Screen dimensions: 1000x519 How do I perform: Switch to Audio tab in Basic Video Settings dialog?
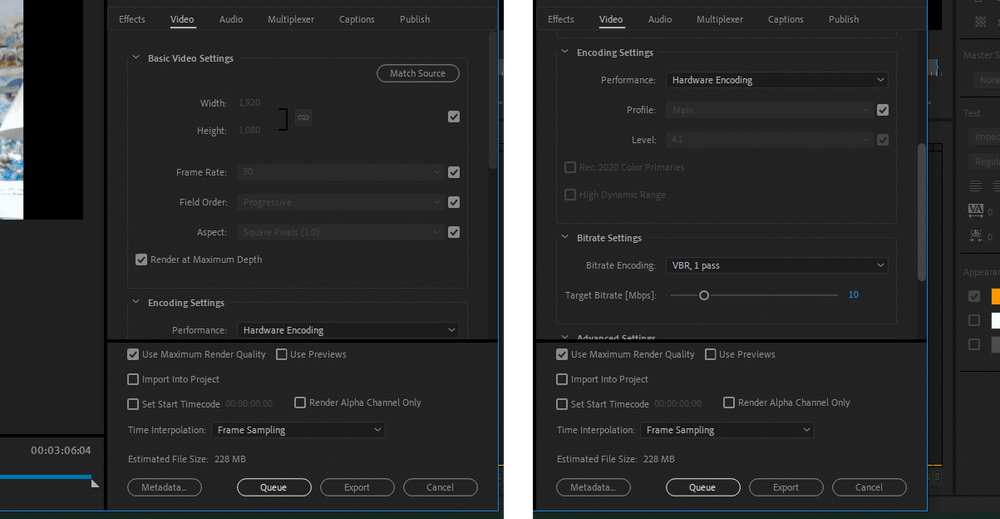(x=231, y=19)
